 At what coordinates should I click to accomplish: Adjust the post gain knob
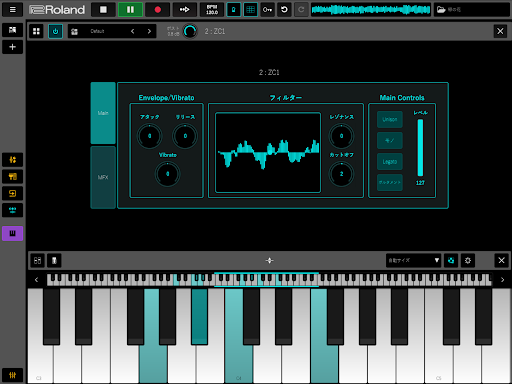point(190,31)
